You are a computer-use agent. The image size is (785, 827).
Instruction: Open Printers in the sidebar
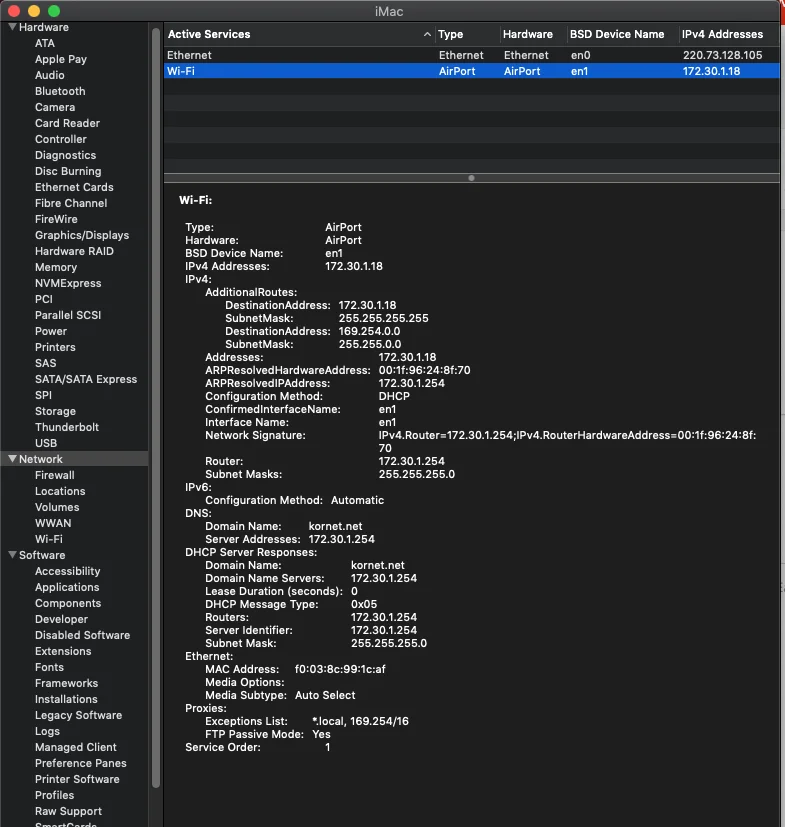tap(55, 347)
